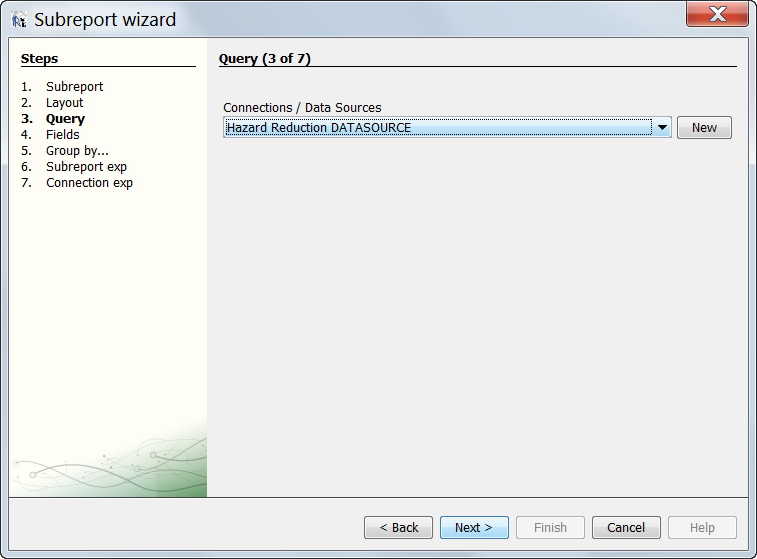757x559 pixels.
Task: Select the Layout step
Action: 64,103
